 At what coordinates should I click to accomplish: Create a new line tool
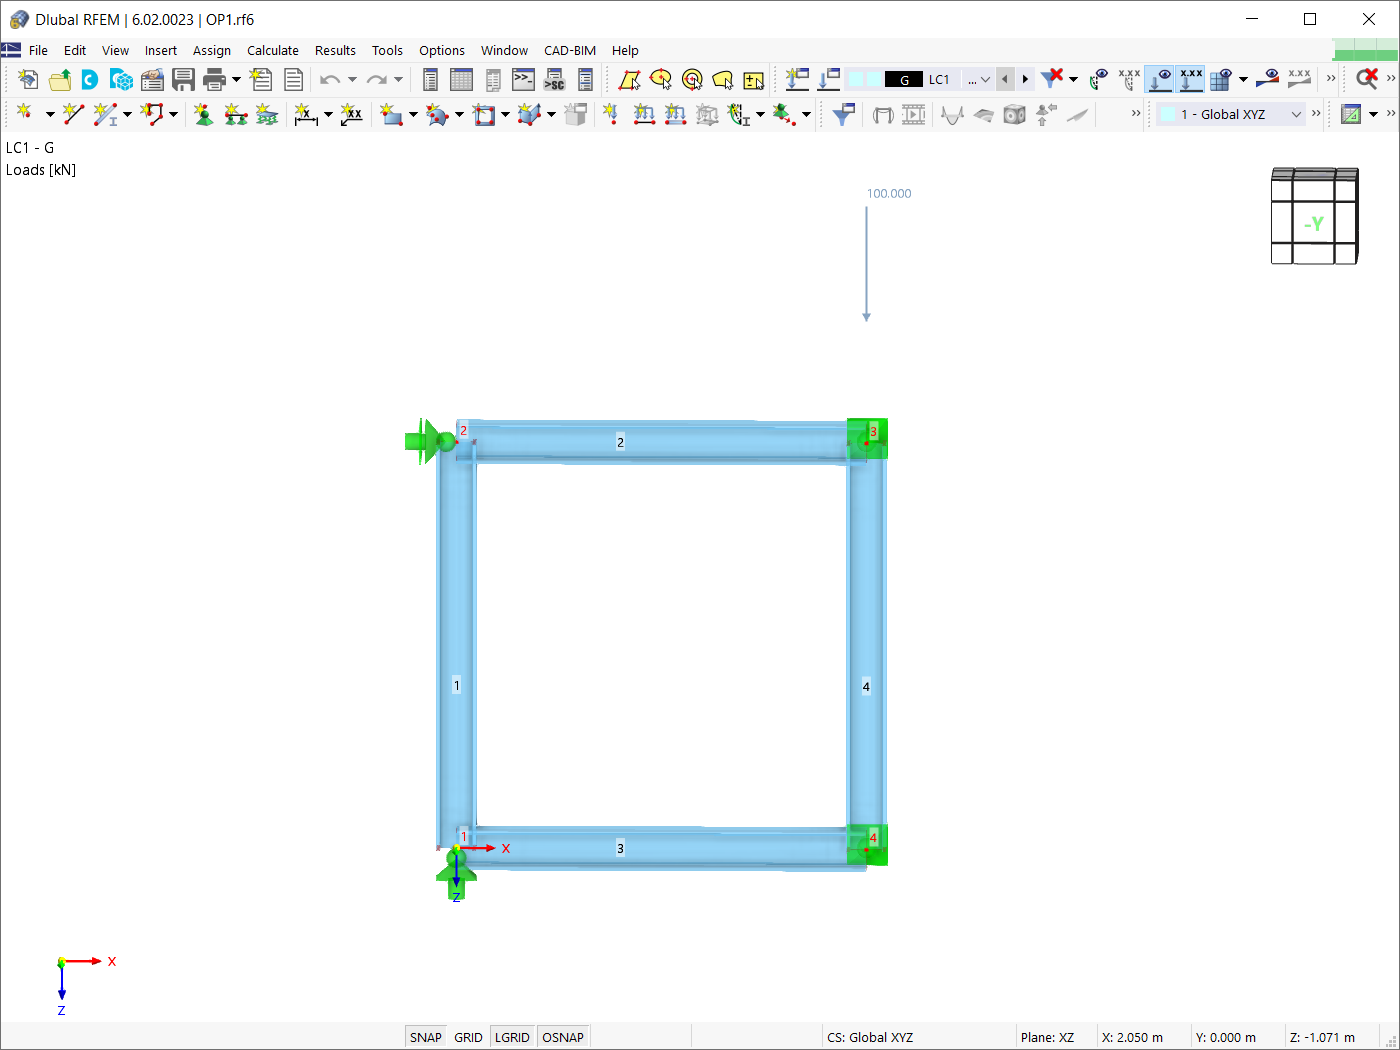click(73, 114)
